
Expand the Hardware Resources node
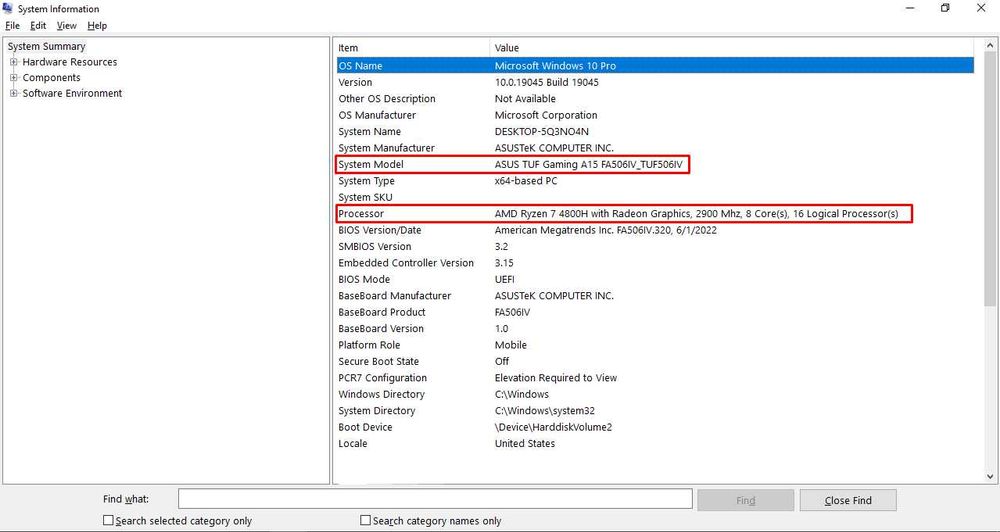[x=13, y=62]
